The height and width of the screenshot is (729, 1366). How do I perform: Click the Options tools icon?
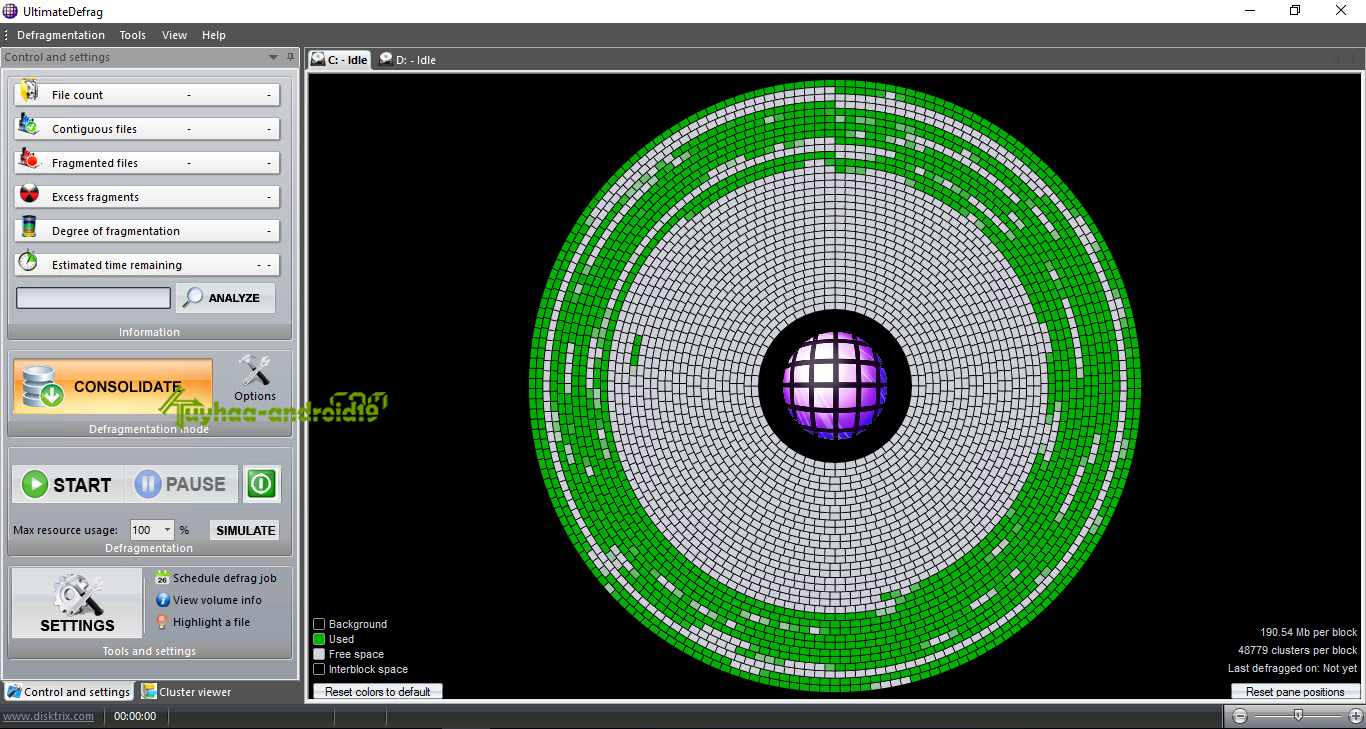click(x=255, y=372)
